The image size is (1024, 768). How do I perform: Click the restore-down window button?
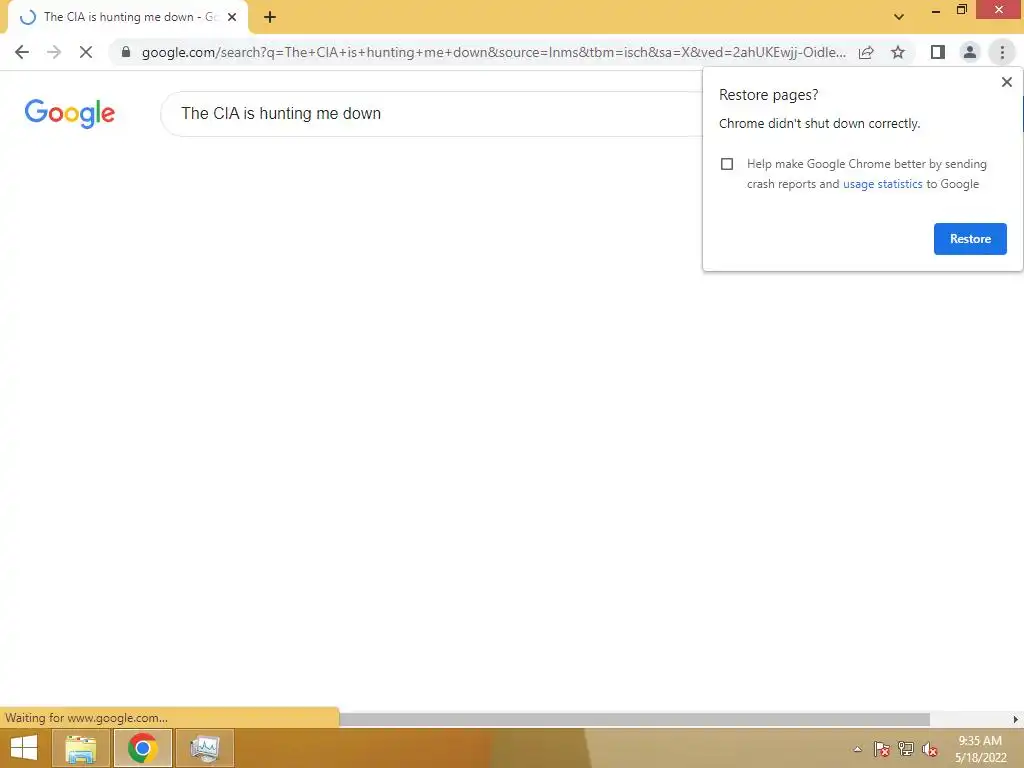tap(961, 10)
